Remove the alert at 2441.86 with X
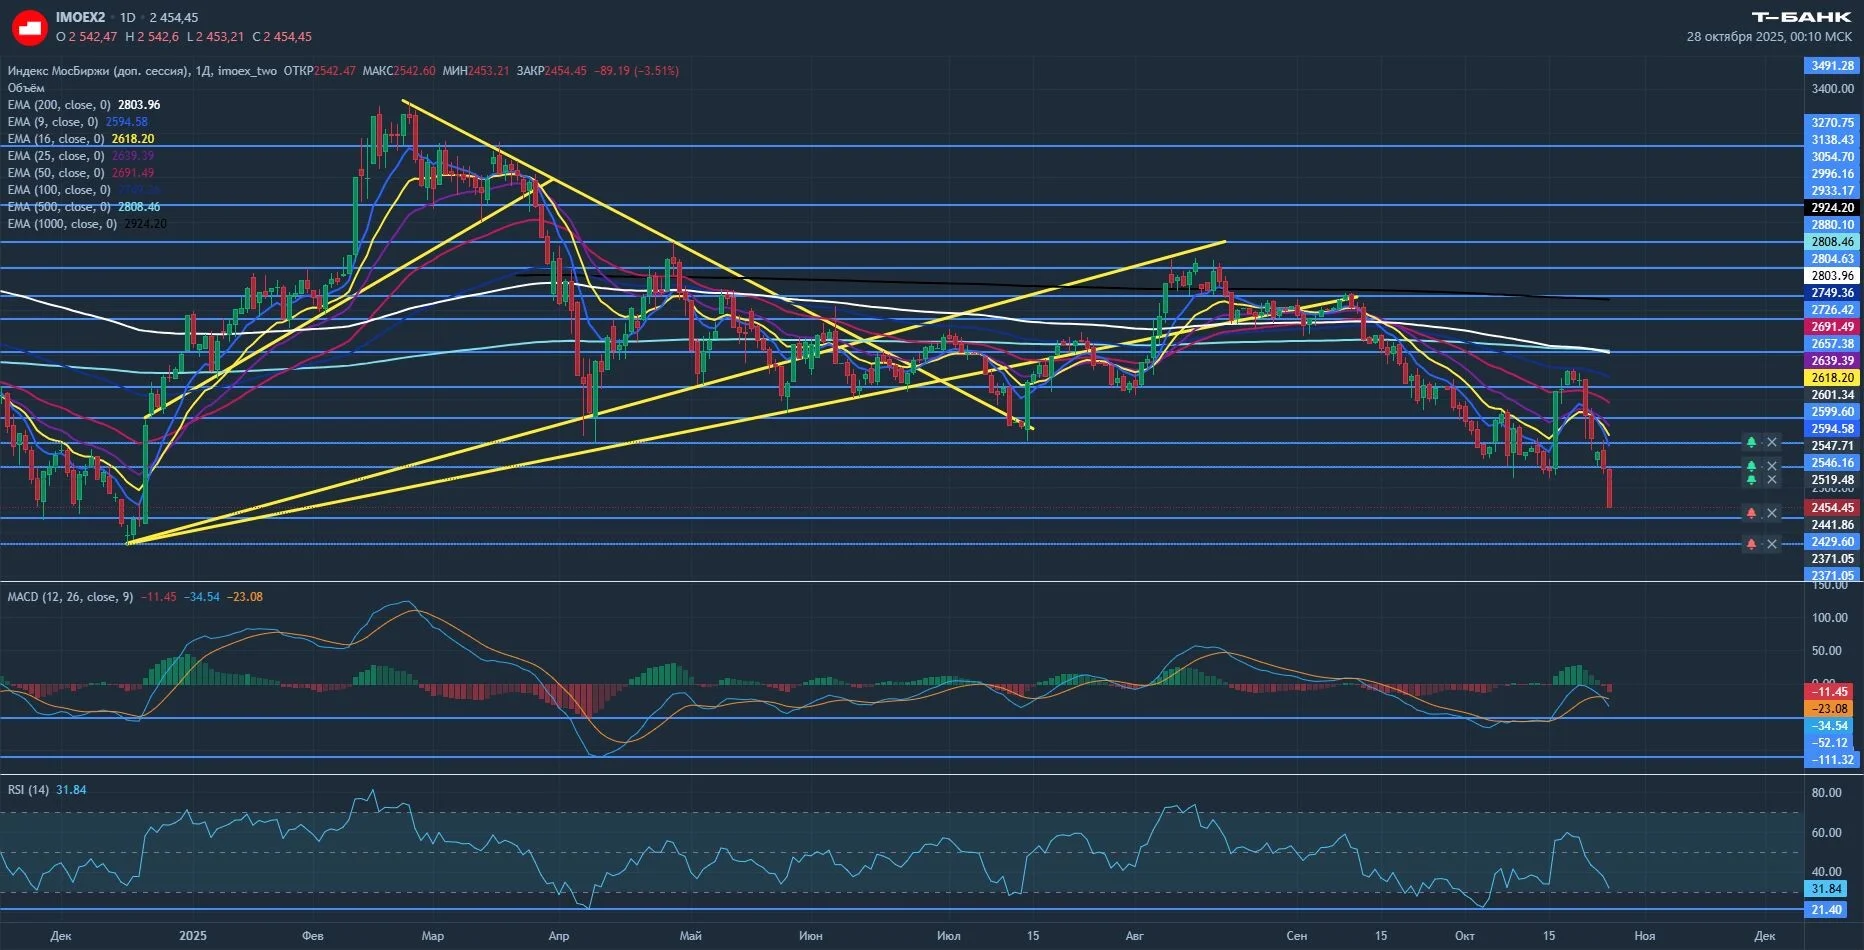1864x950 pixels. (x=1772, y=513)
